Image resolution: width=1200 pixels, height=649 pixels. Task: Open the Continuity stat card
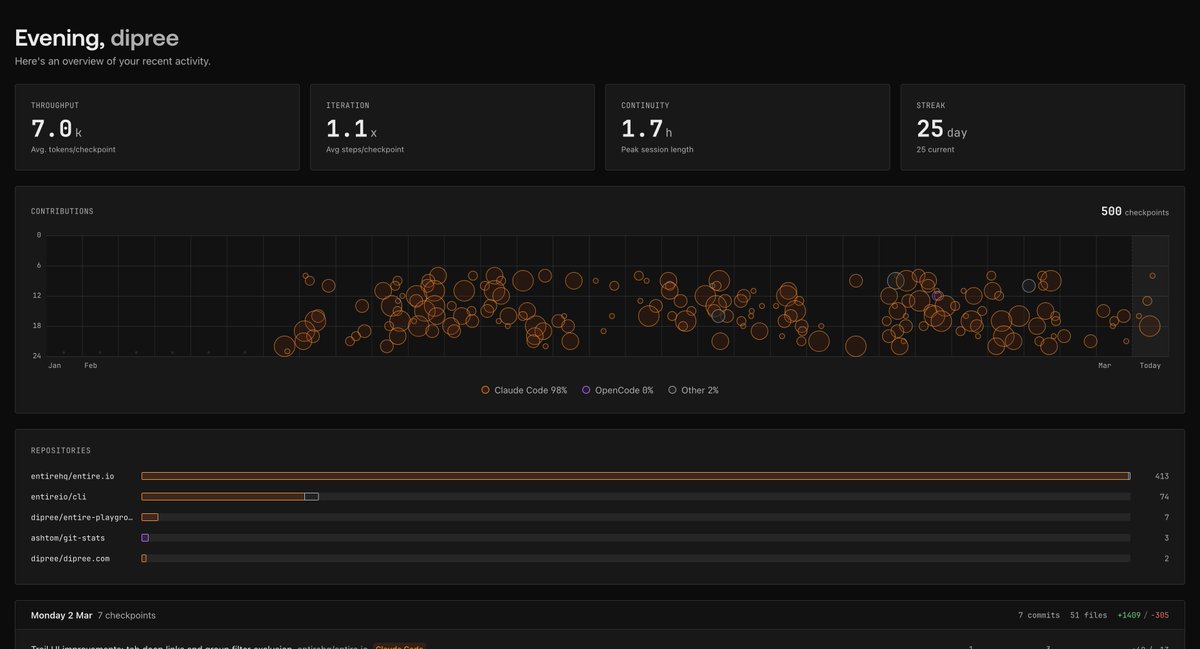(747, 127)
